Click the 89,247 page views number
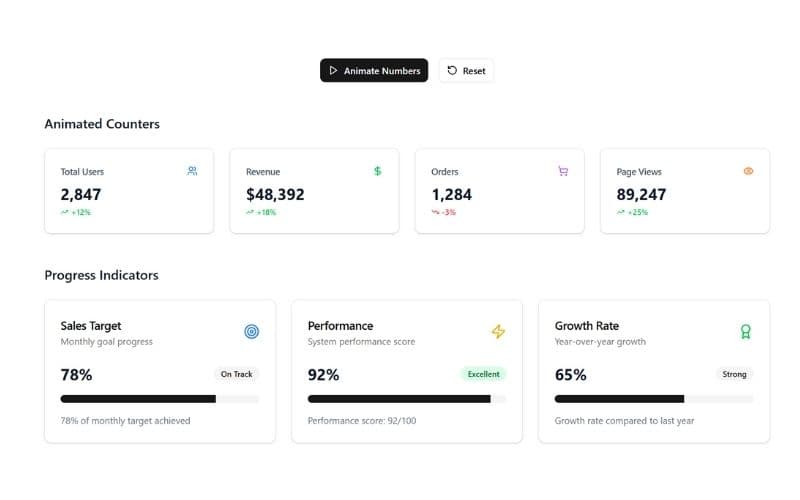Image resolution: width=800 pixels, height=500 pixels. (641, 194)
